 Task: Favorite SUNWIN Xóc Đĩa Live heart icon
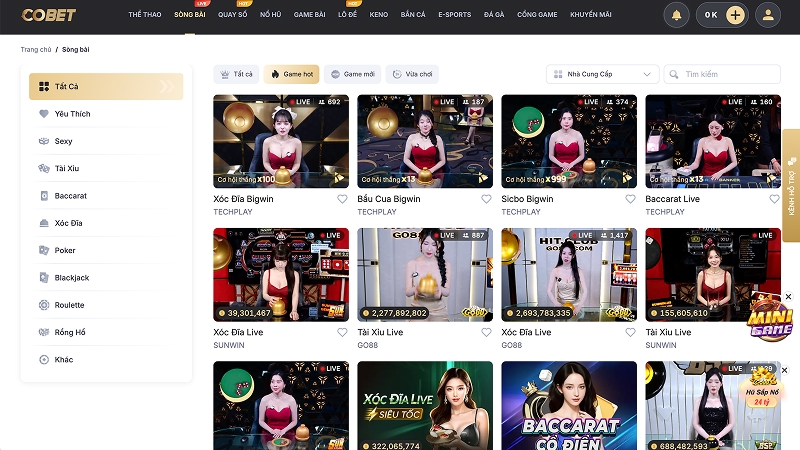point(342,332)
